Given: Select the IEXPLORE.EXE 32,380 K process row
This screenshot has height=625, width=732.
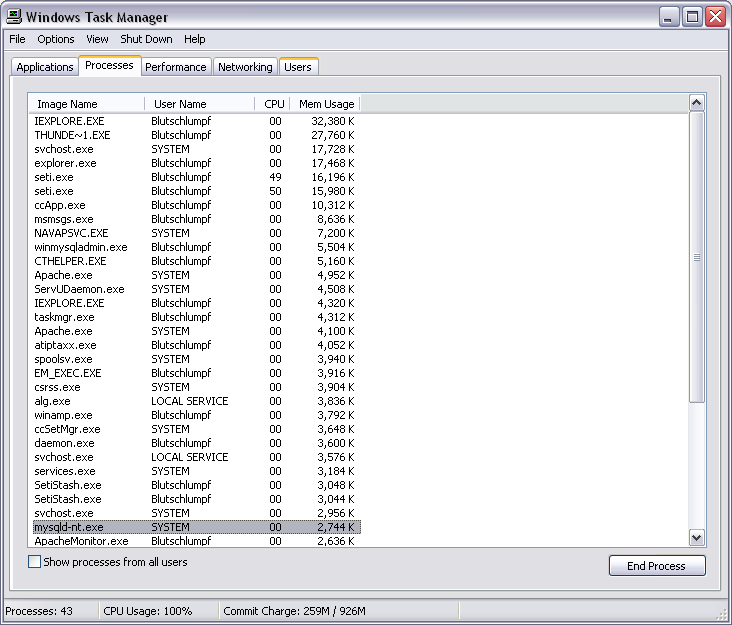Looking at the screenshot, I should tap(196, 121).
